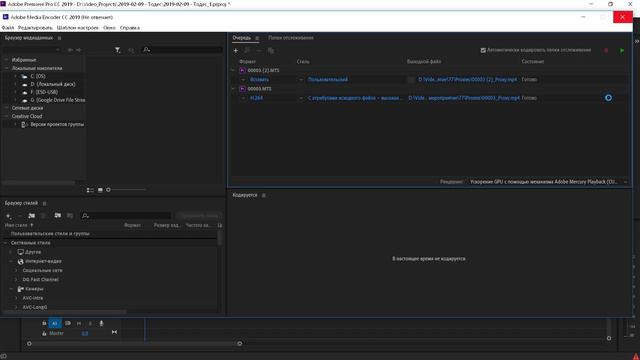The image size is (640, 360).
Task: Open the Шаблон настроек menu
Action: (78, 28)
